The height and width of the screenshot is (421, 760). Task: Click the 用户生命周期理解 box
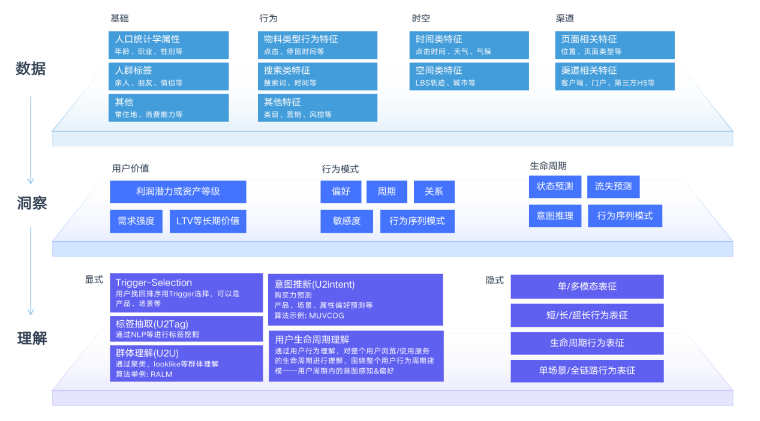tap(356, 357)
